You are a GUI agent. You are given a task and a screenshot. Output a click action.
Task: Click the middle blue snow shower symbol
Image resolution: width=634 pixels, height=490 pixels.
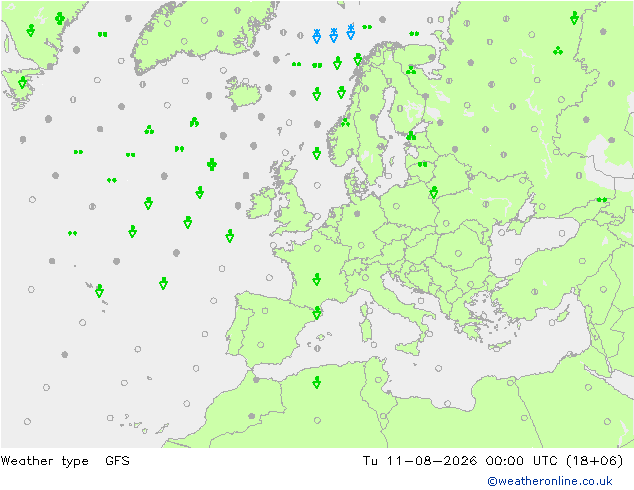[334, 36]
